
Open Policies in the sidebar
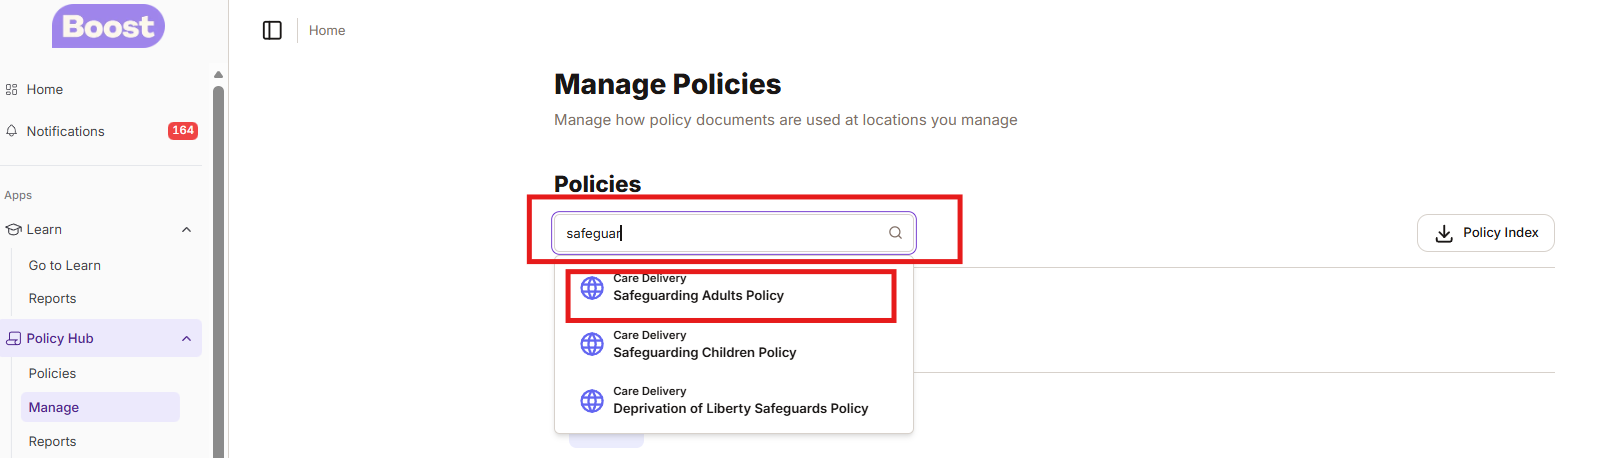pyautogui.click(x=52, y=374)
